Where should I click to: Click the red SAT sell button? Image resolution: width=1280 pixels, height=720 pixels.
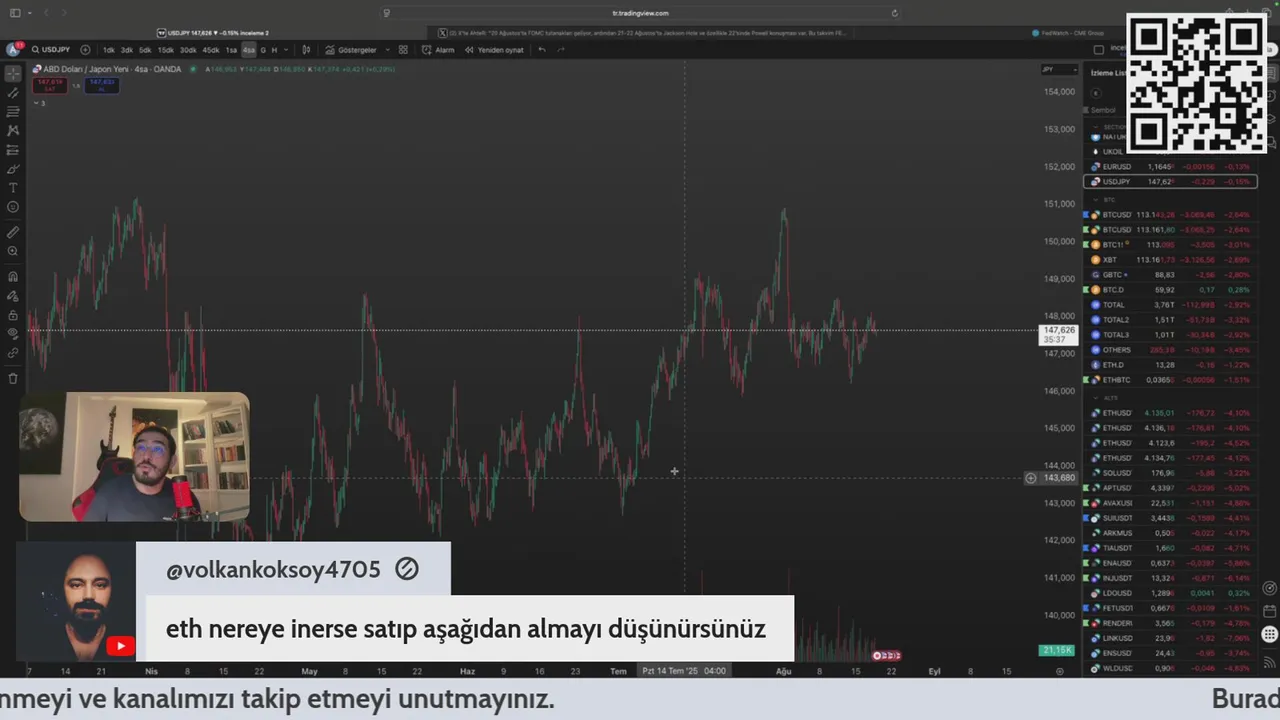tap(50, 85)
